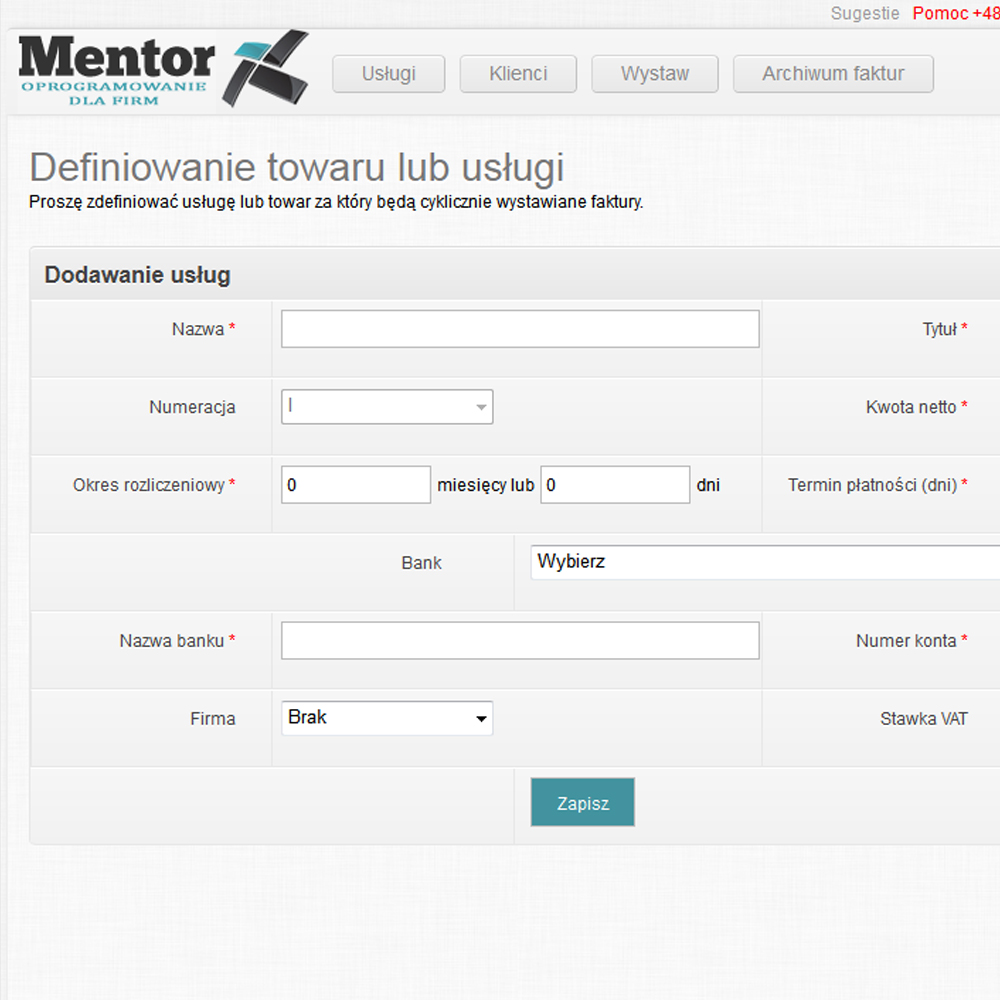Click the Kwota netto label
The height and width of the screenshot is (1000, 1000).
[911, 407]
